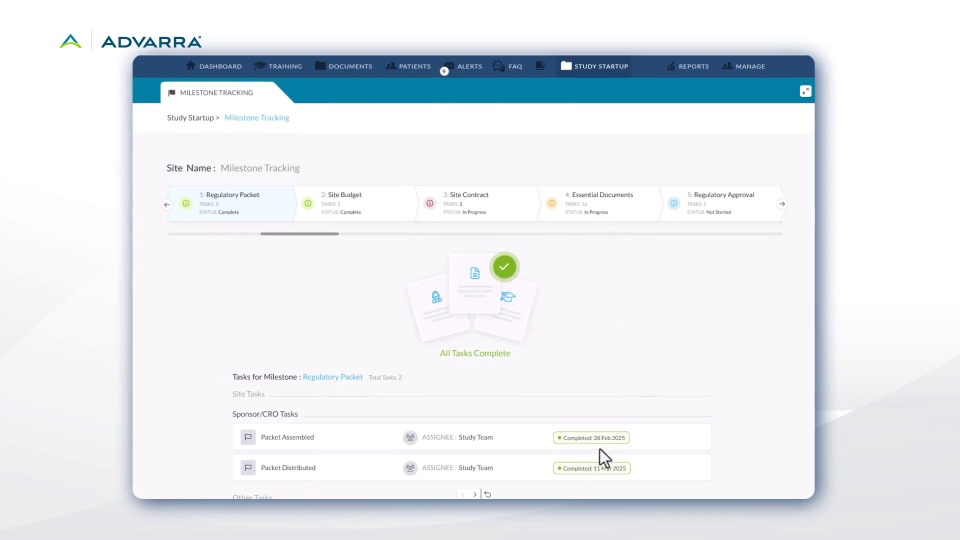Click the unlabeled icon right of FAQ

541,66
